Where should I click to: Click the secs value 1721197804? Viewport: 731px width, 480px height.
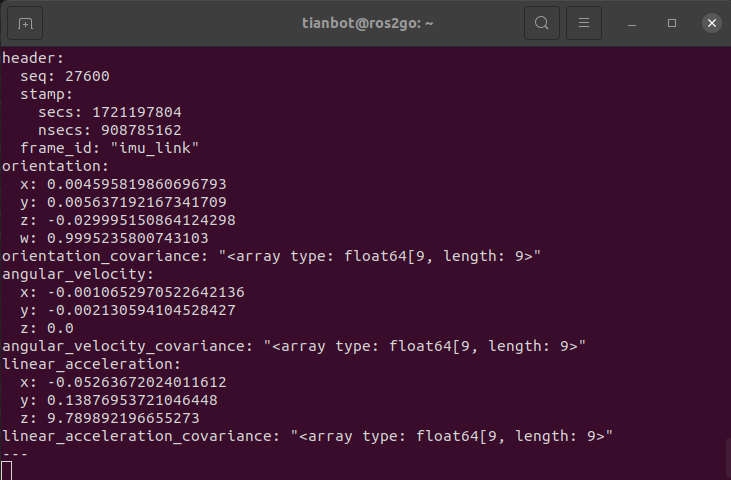pos(136,112)
